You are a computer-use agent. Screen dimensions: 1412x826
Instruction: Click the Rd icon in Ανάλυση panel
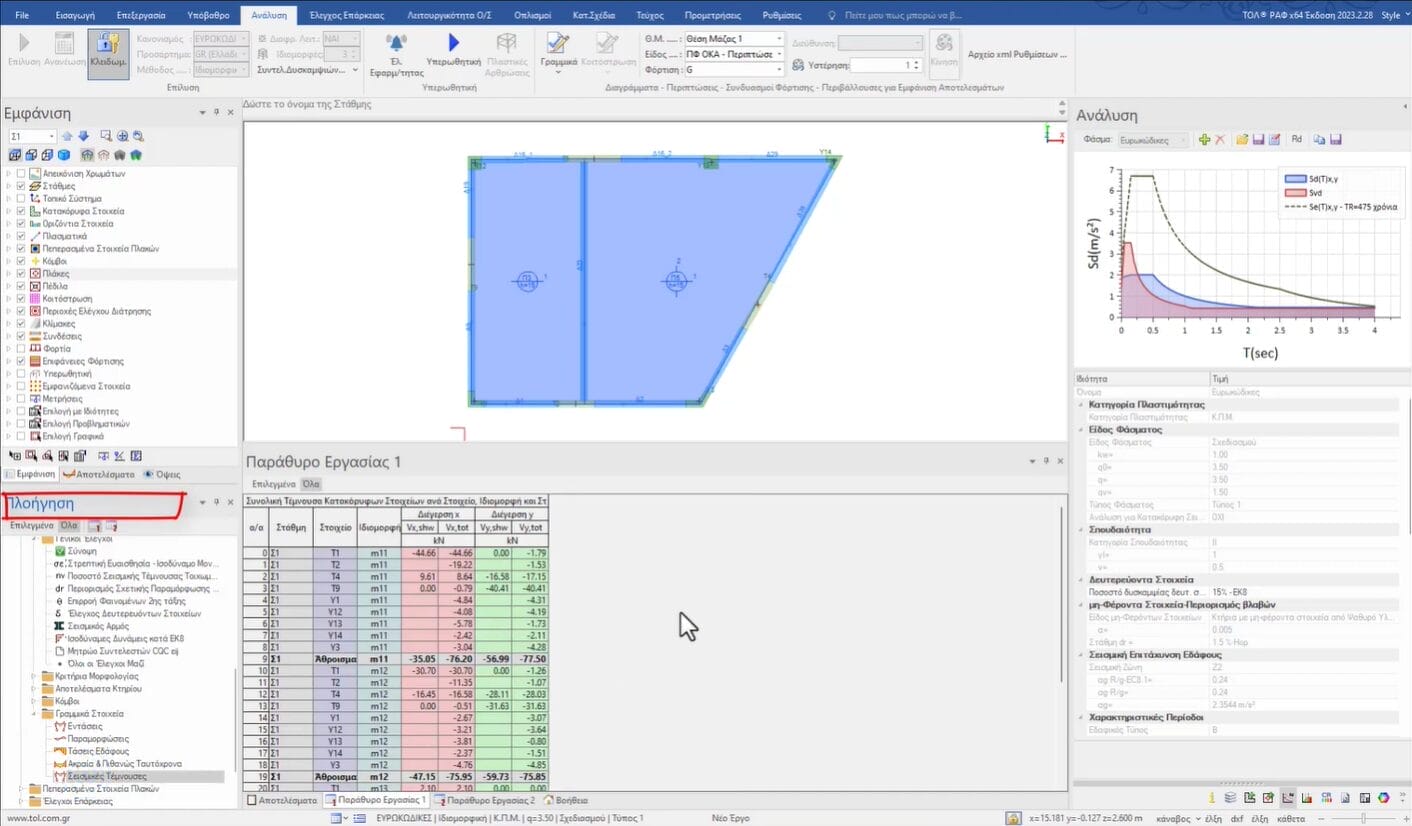coord(1296,141)
